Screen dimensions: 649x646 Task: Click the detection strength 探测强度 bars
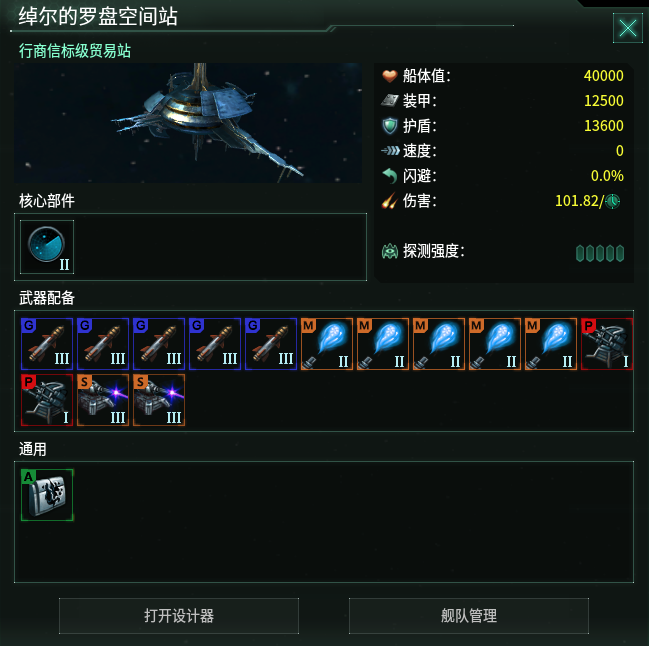pos(600,253)
